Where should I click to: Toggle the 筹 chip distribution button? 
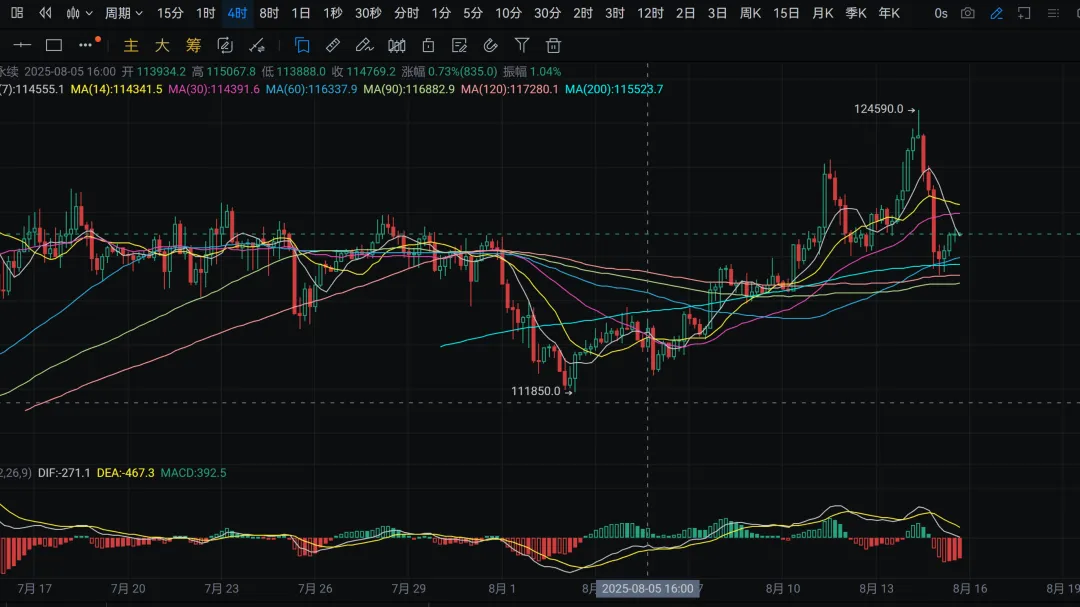[x=194, y=45]
